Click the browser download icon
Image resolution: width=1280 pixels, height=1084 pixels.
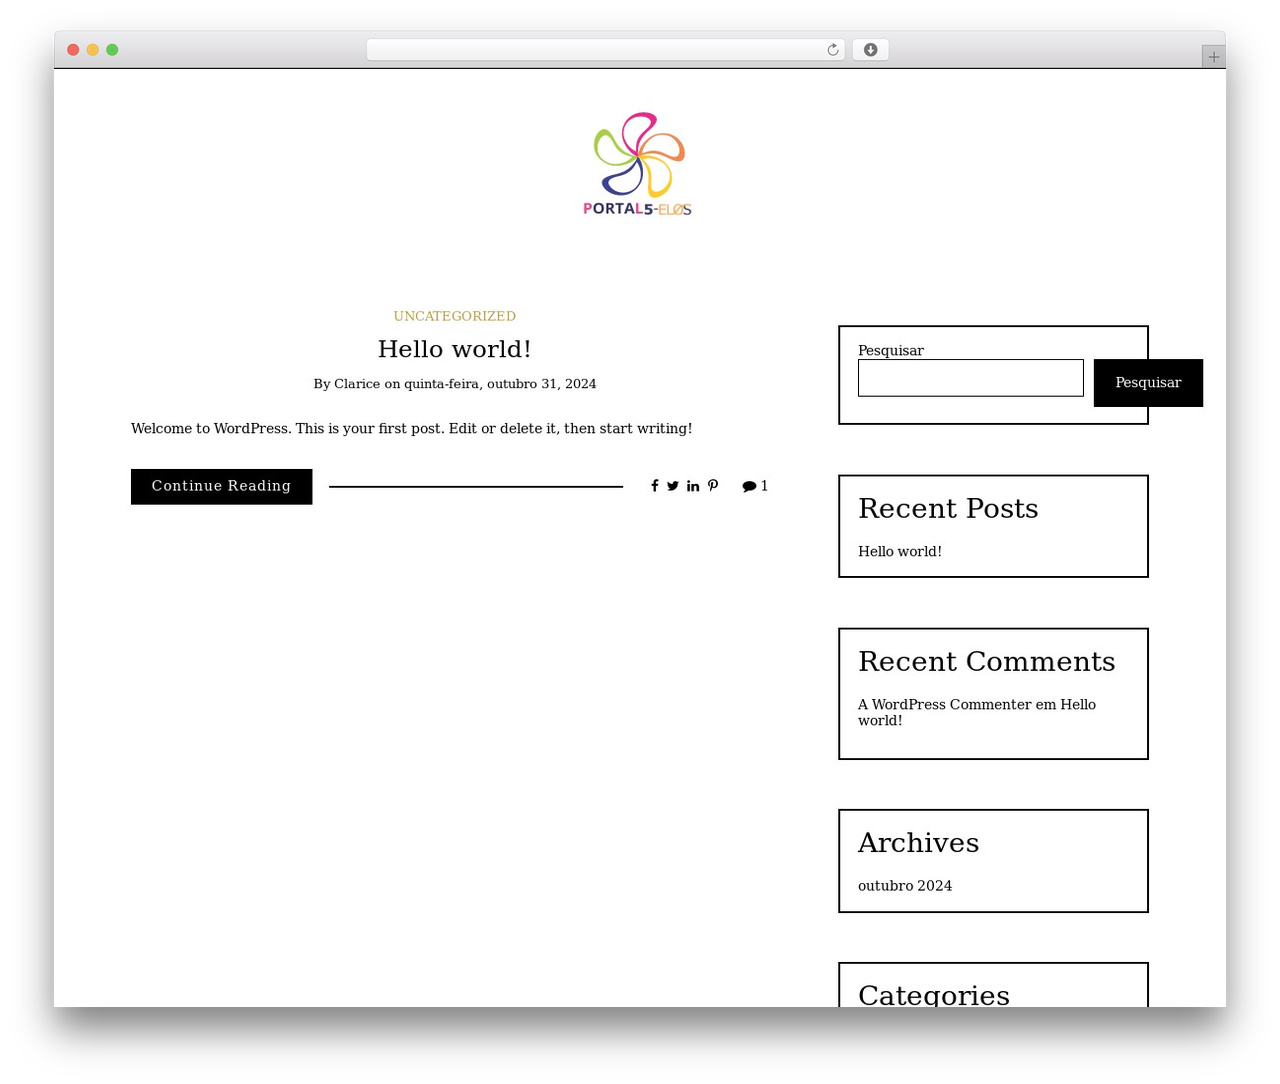(871, 50)
